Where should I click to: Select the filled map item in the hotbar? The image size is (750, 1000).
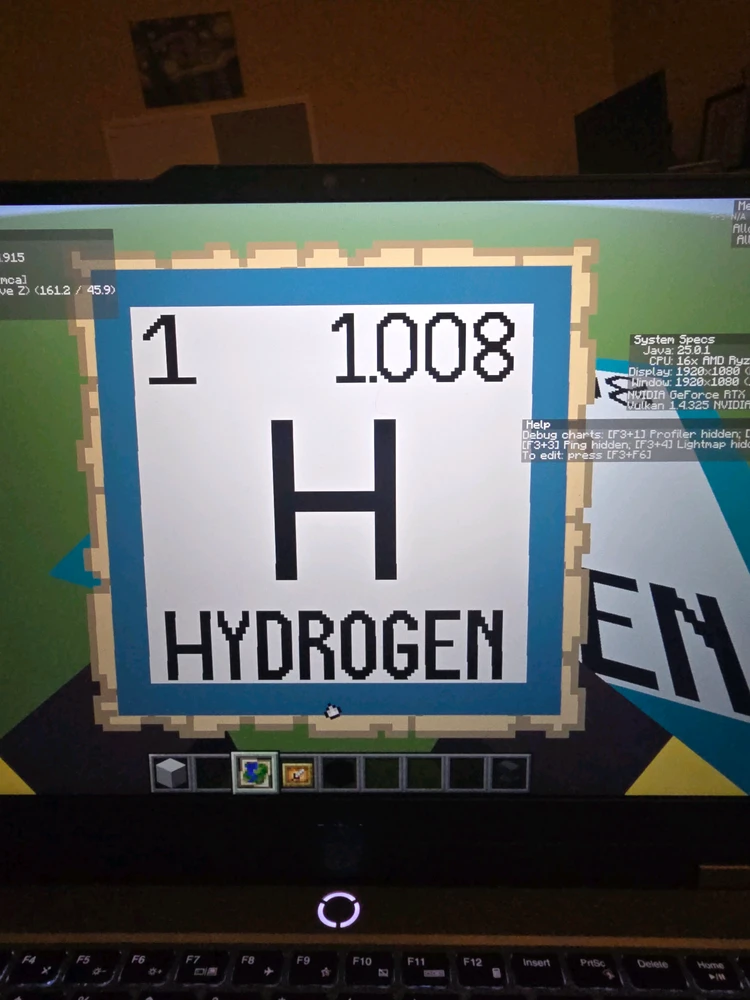(255, 772)
